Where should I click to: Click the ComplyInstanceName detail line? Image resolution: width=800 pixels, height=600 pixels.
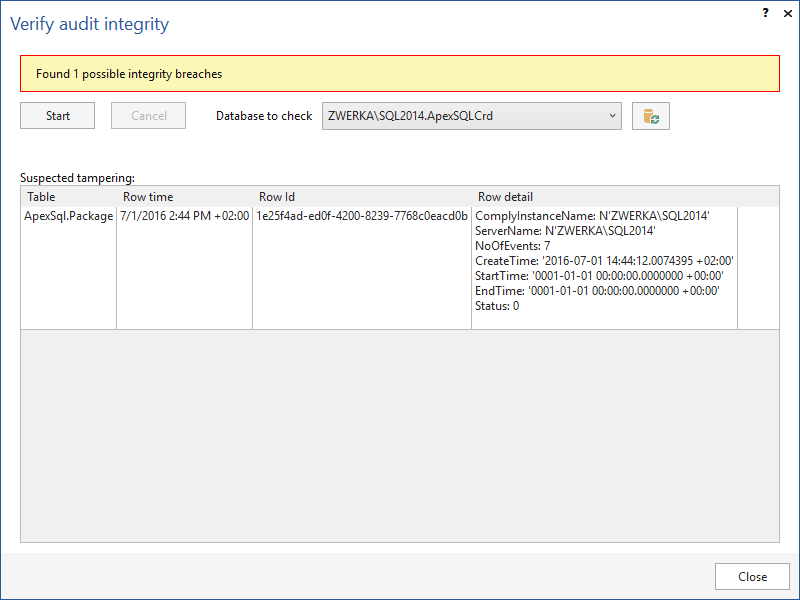pyautogui.click(x=592, y=216)
